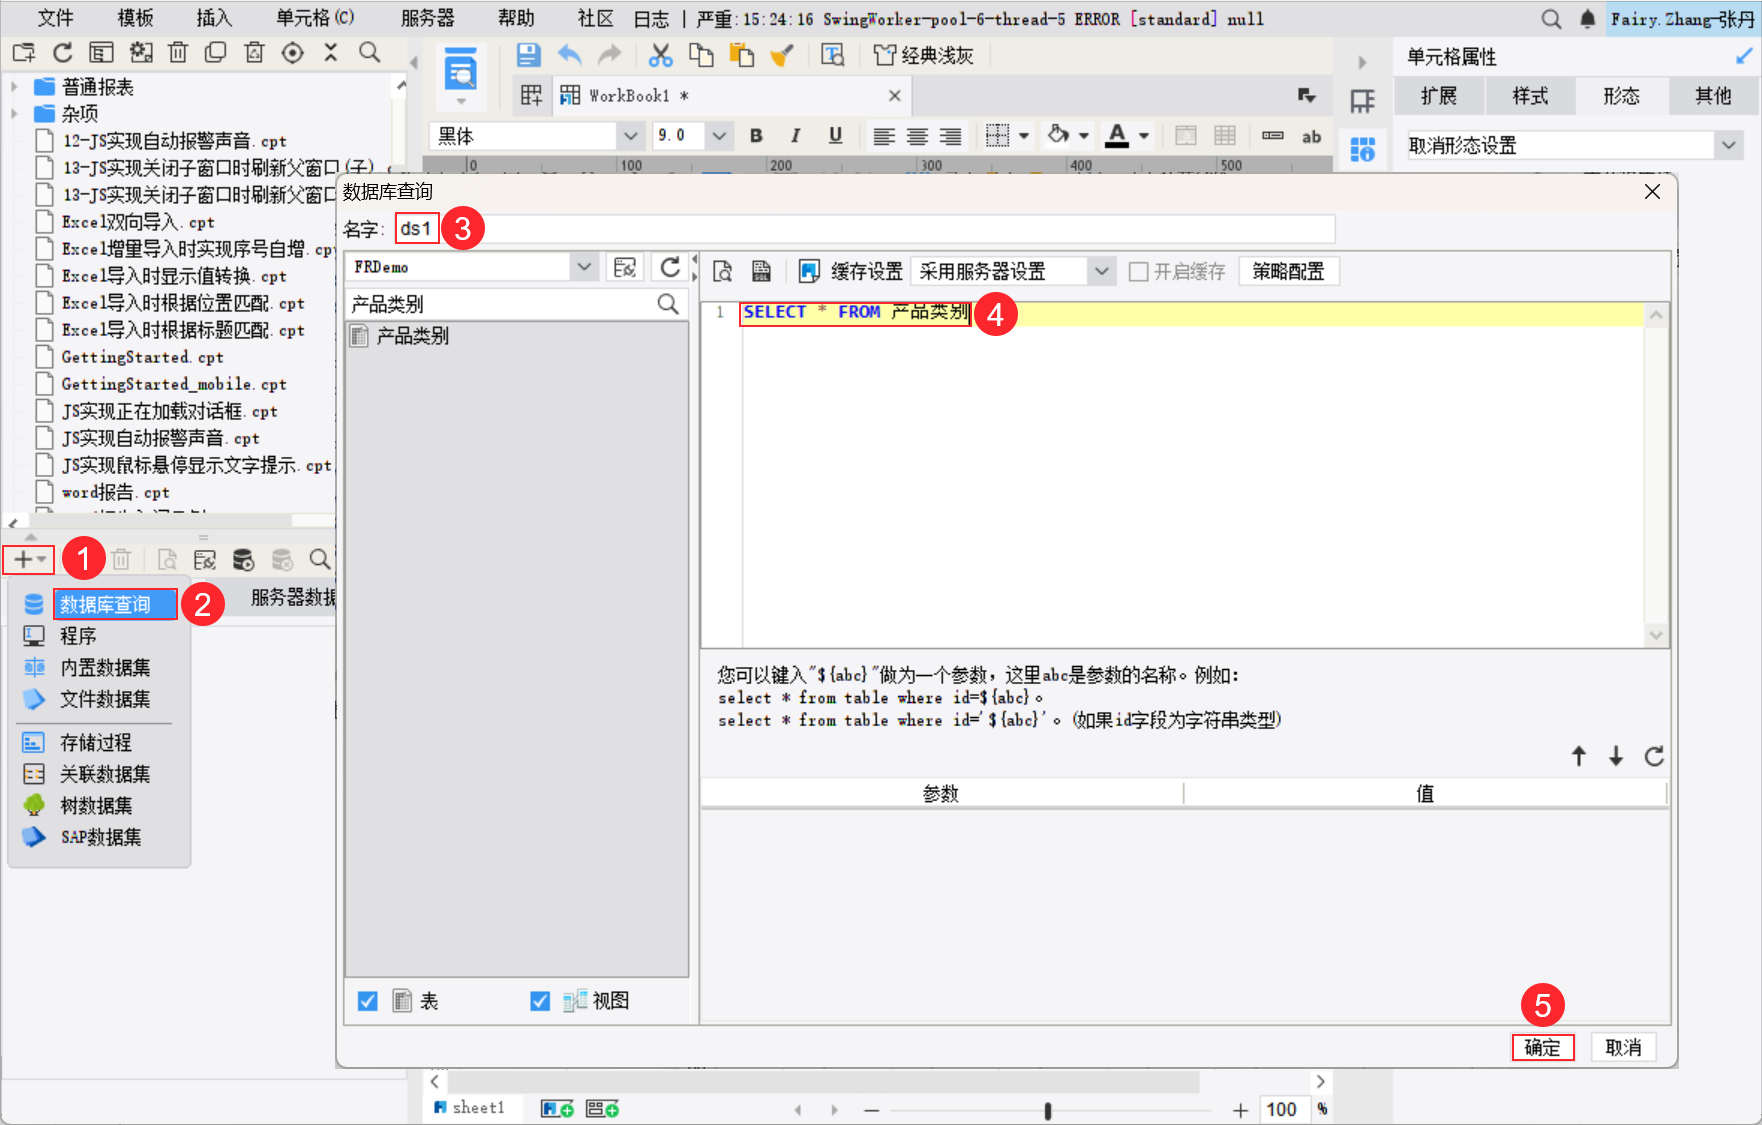The width and height of the screenshot is (1762, 1125).
Task: Click the dataset 名字 input field
Action: click(x=865, y=229)
